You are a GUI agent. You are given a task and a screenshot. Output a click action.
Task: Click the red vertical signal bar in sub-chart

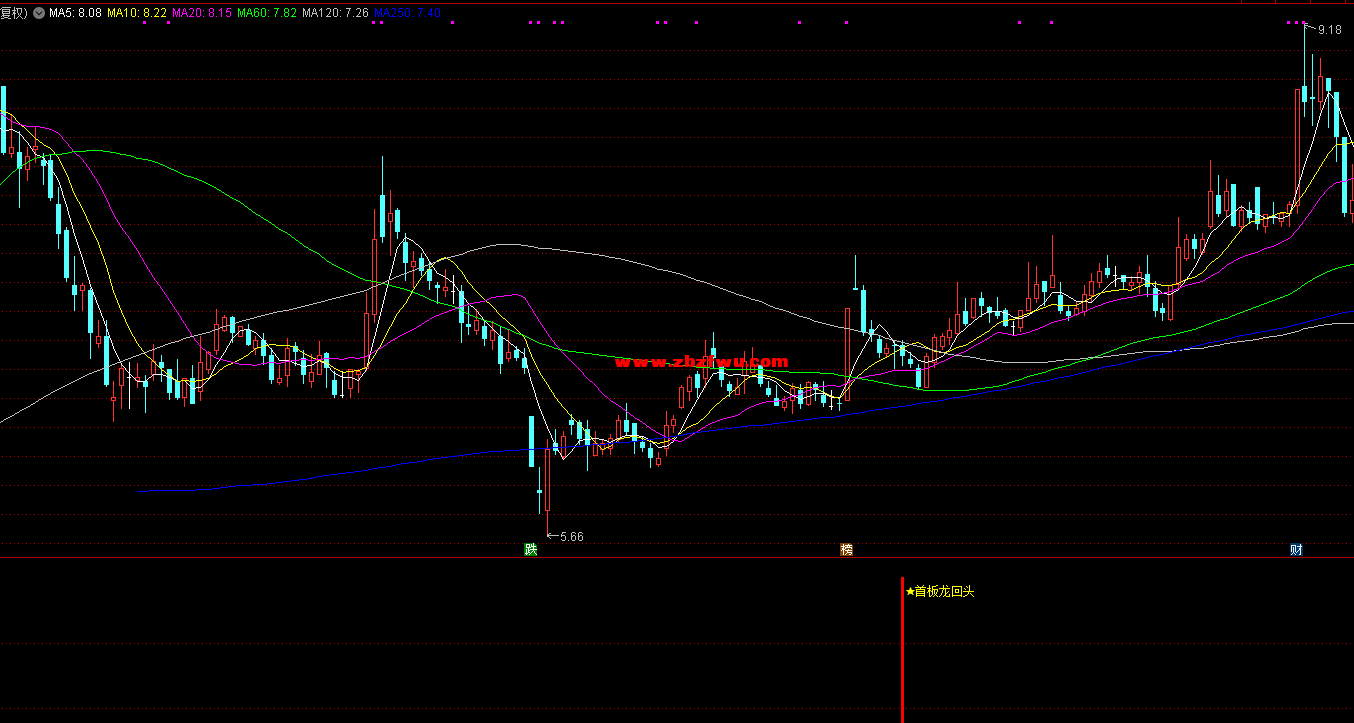tap(902, 650)
